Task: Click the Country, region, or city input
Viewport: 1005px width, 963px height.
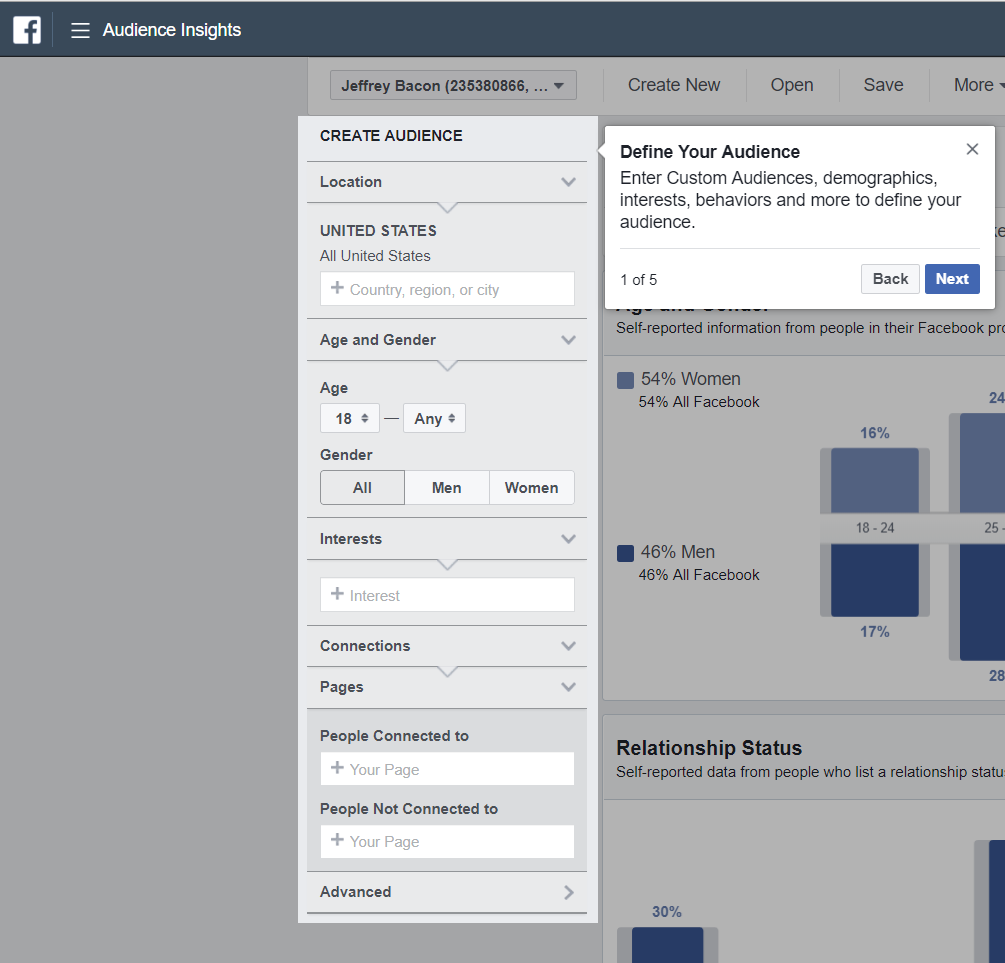Action: pyautogui.click(x=447, y=289)
